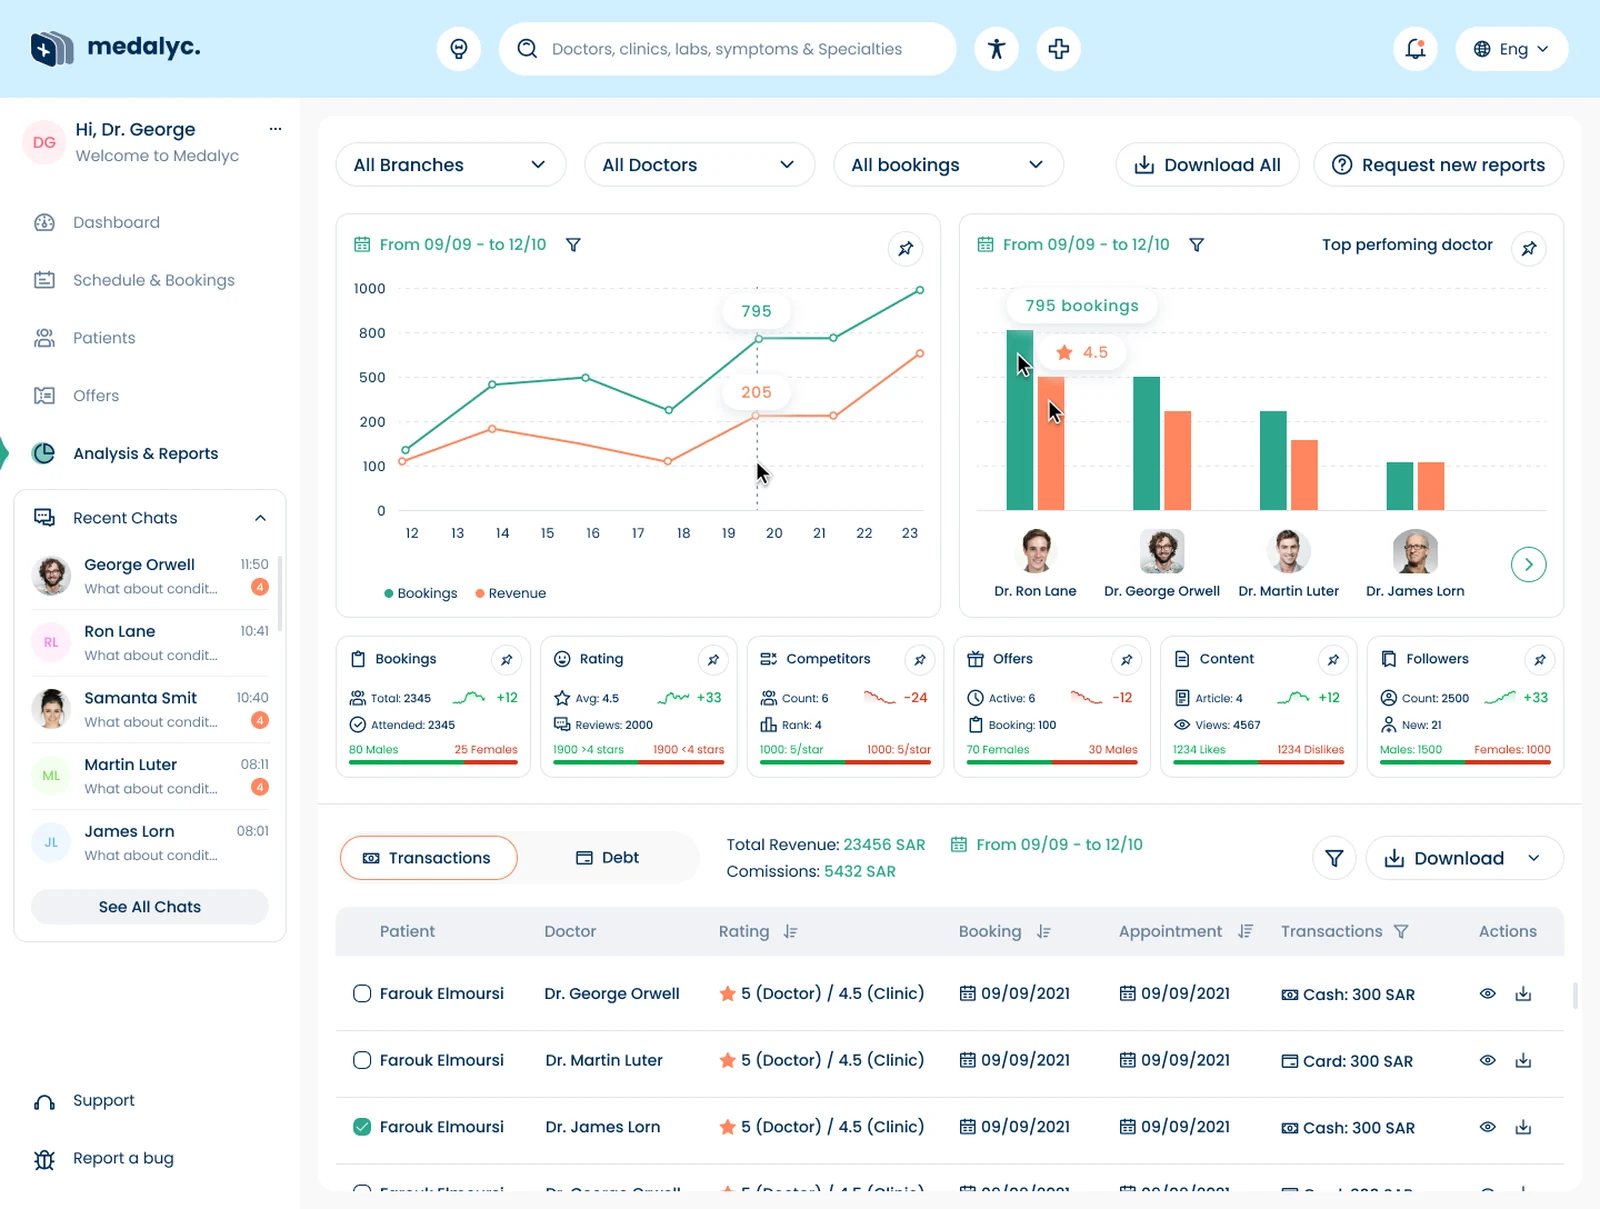Image resolution: width=1600 pixels, height=1209 pixels.
Task: Click the recent chats scrollbar
Action: point(280,594)
